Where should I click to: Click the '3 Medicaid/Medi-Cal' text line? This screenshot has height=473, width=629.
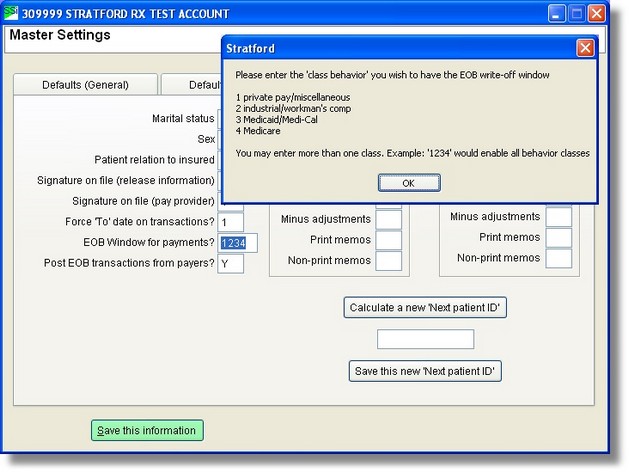[276, 120]
